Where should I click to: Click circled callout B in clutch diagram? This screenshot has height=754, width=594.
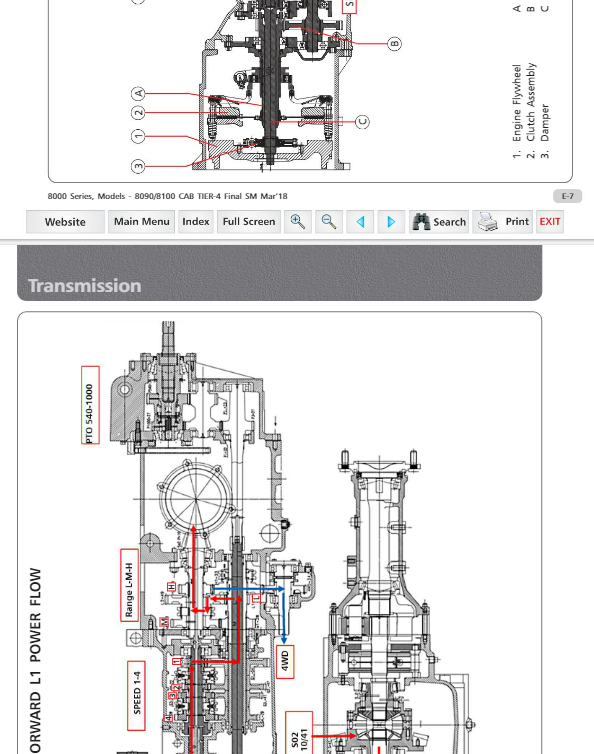(x=394, y=43)
